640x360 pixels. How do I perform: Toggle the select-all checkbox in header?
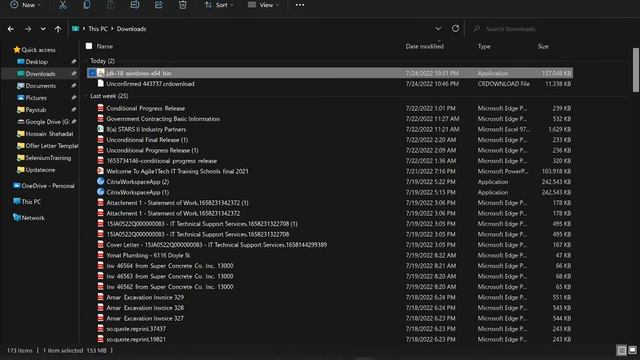(89, 46)
